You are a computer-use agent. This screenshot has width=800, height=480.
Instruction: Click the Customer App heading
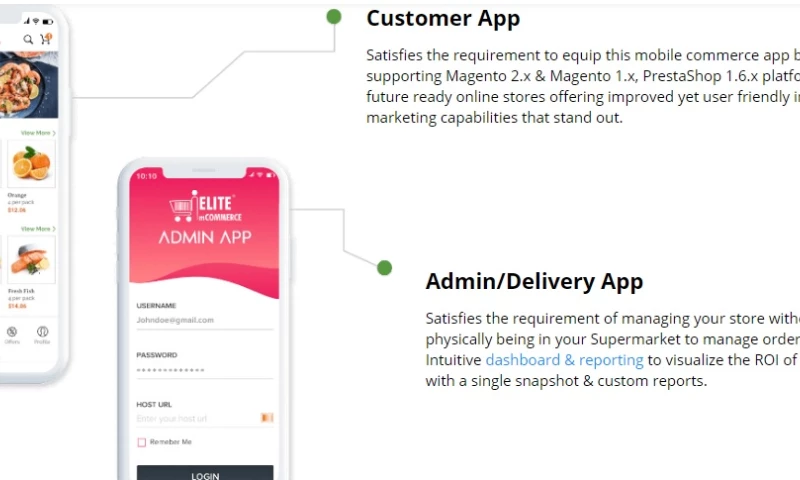coord(443,18)
